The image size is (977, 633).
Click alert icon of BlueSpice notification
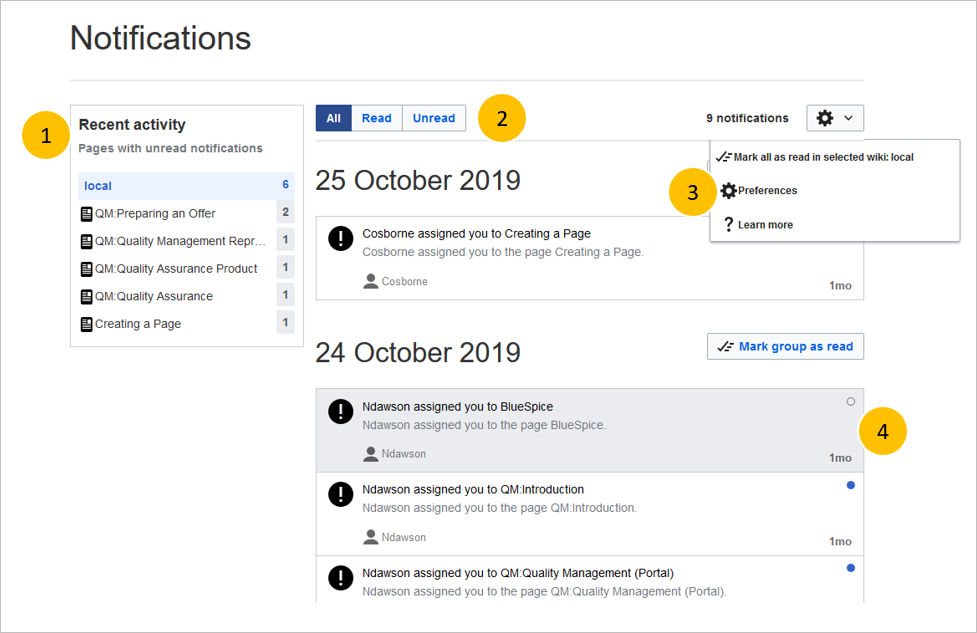click(341, 411)
